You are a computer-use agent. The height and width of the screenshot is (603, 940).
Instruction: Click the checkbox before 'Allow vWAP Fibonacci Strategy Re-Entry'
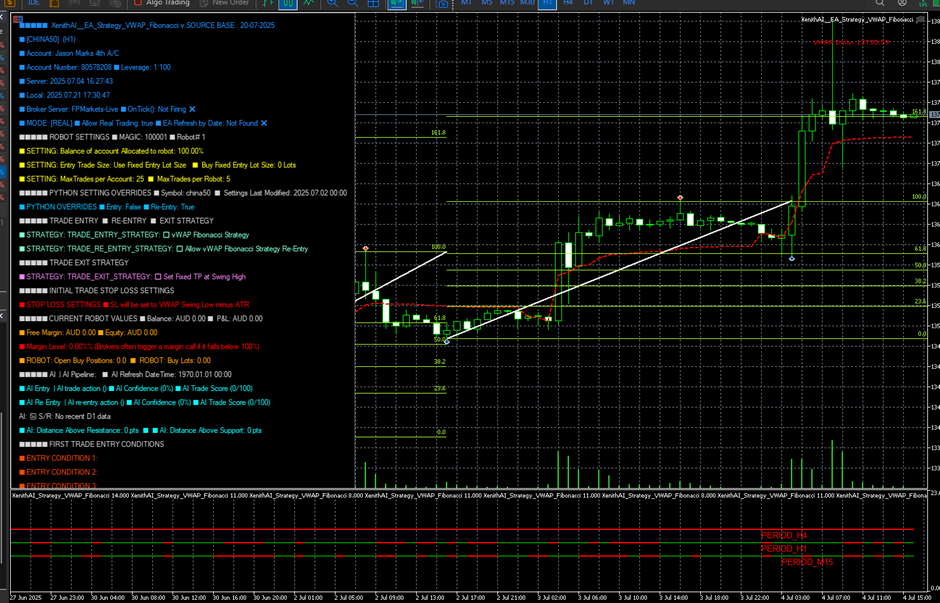coord(179,249)
